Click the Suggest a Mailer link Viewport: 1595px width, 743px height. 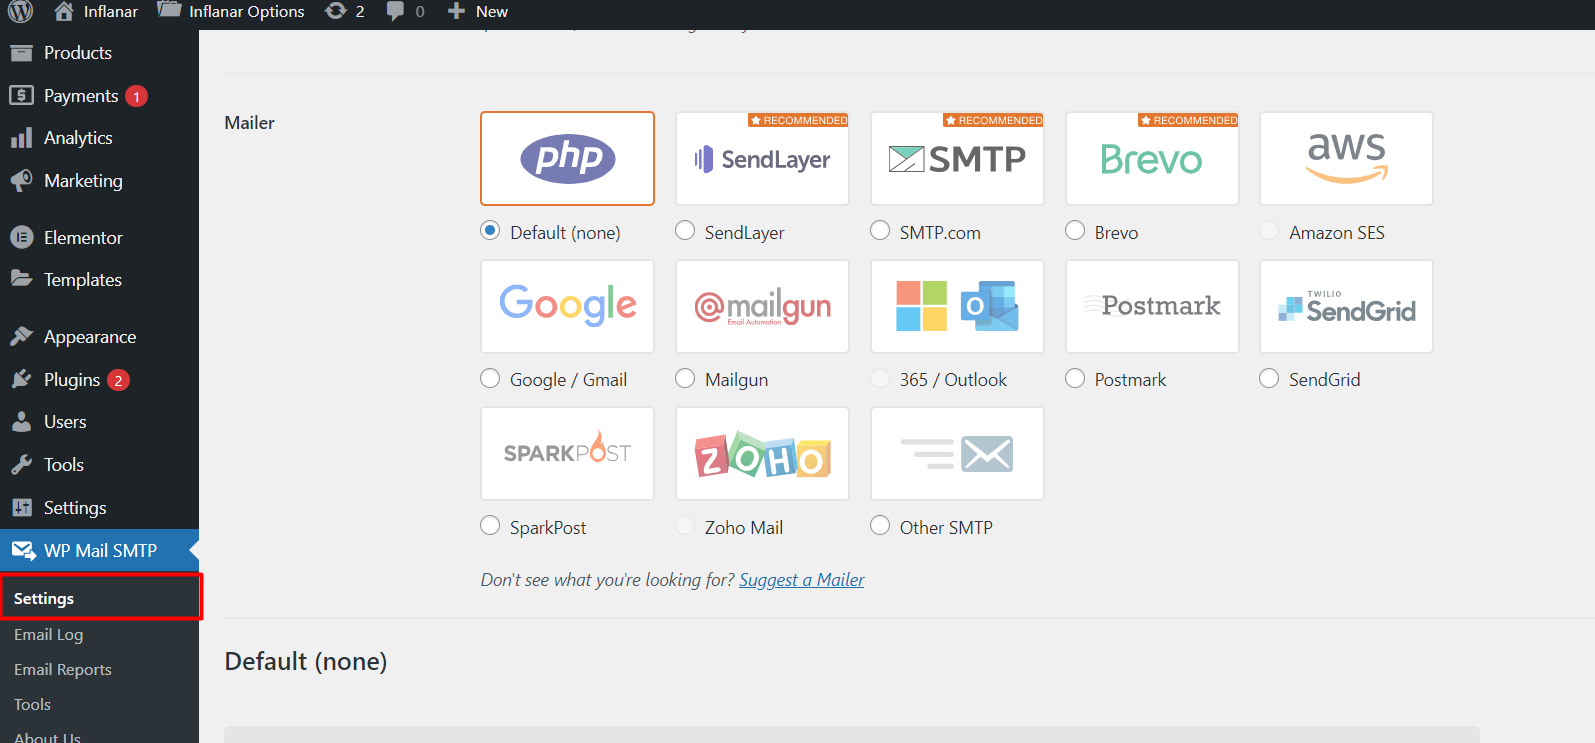(x=801, y=580)
